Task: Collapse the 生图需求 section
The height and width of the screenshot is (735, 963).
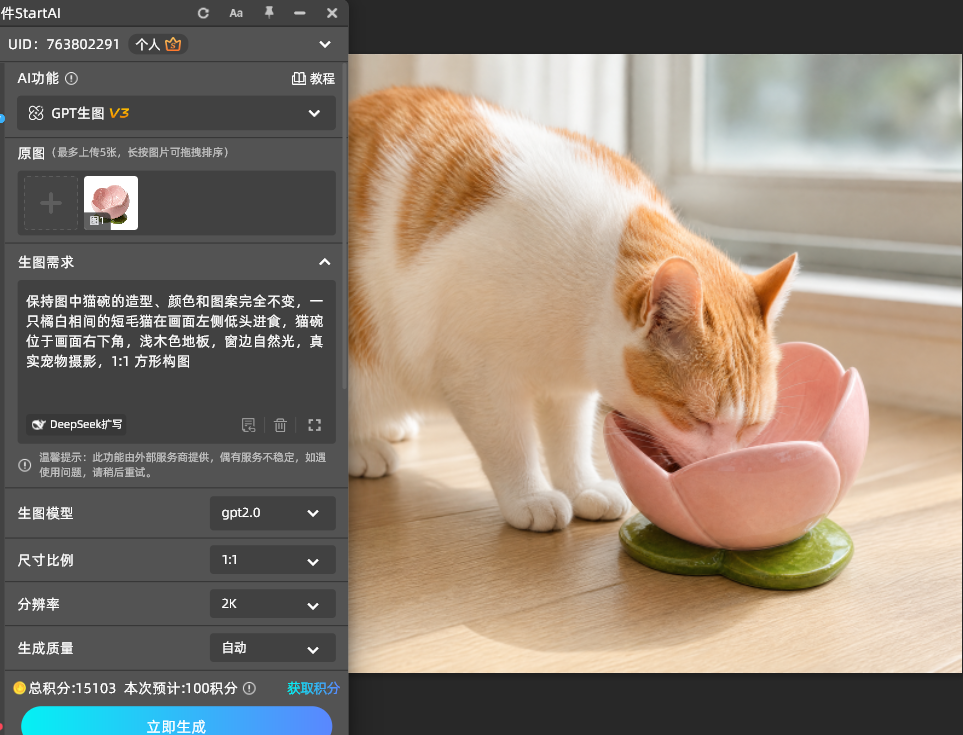Action: tap(325, 262)
